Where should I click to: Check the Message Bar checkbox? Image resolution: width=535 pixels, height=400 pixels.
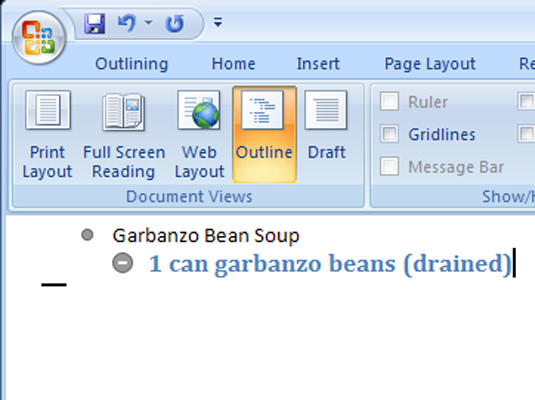click(x=389, y=166)
